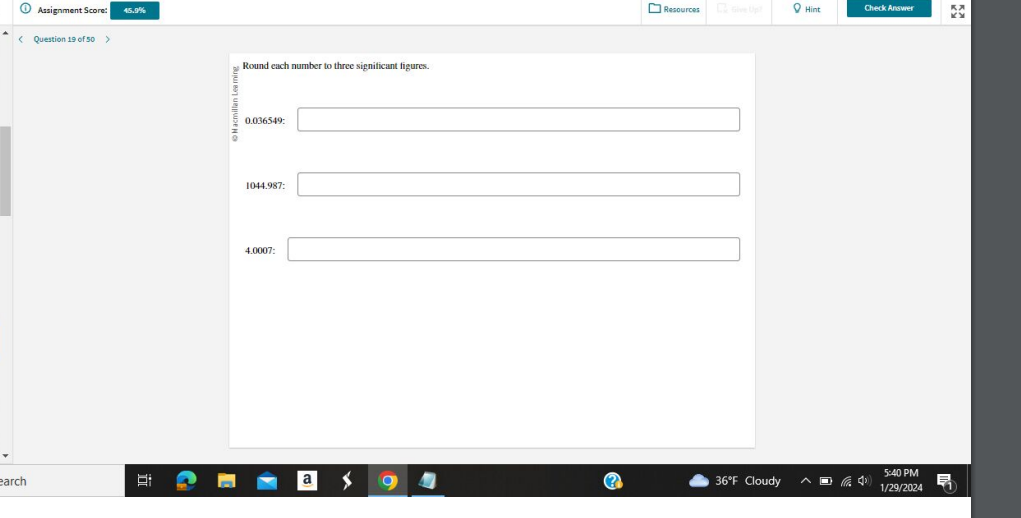
Task: Click the Hint lightbulb icon
Action: click(x=797, y=9)
